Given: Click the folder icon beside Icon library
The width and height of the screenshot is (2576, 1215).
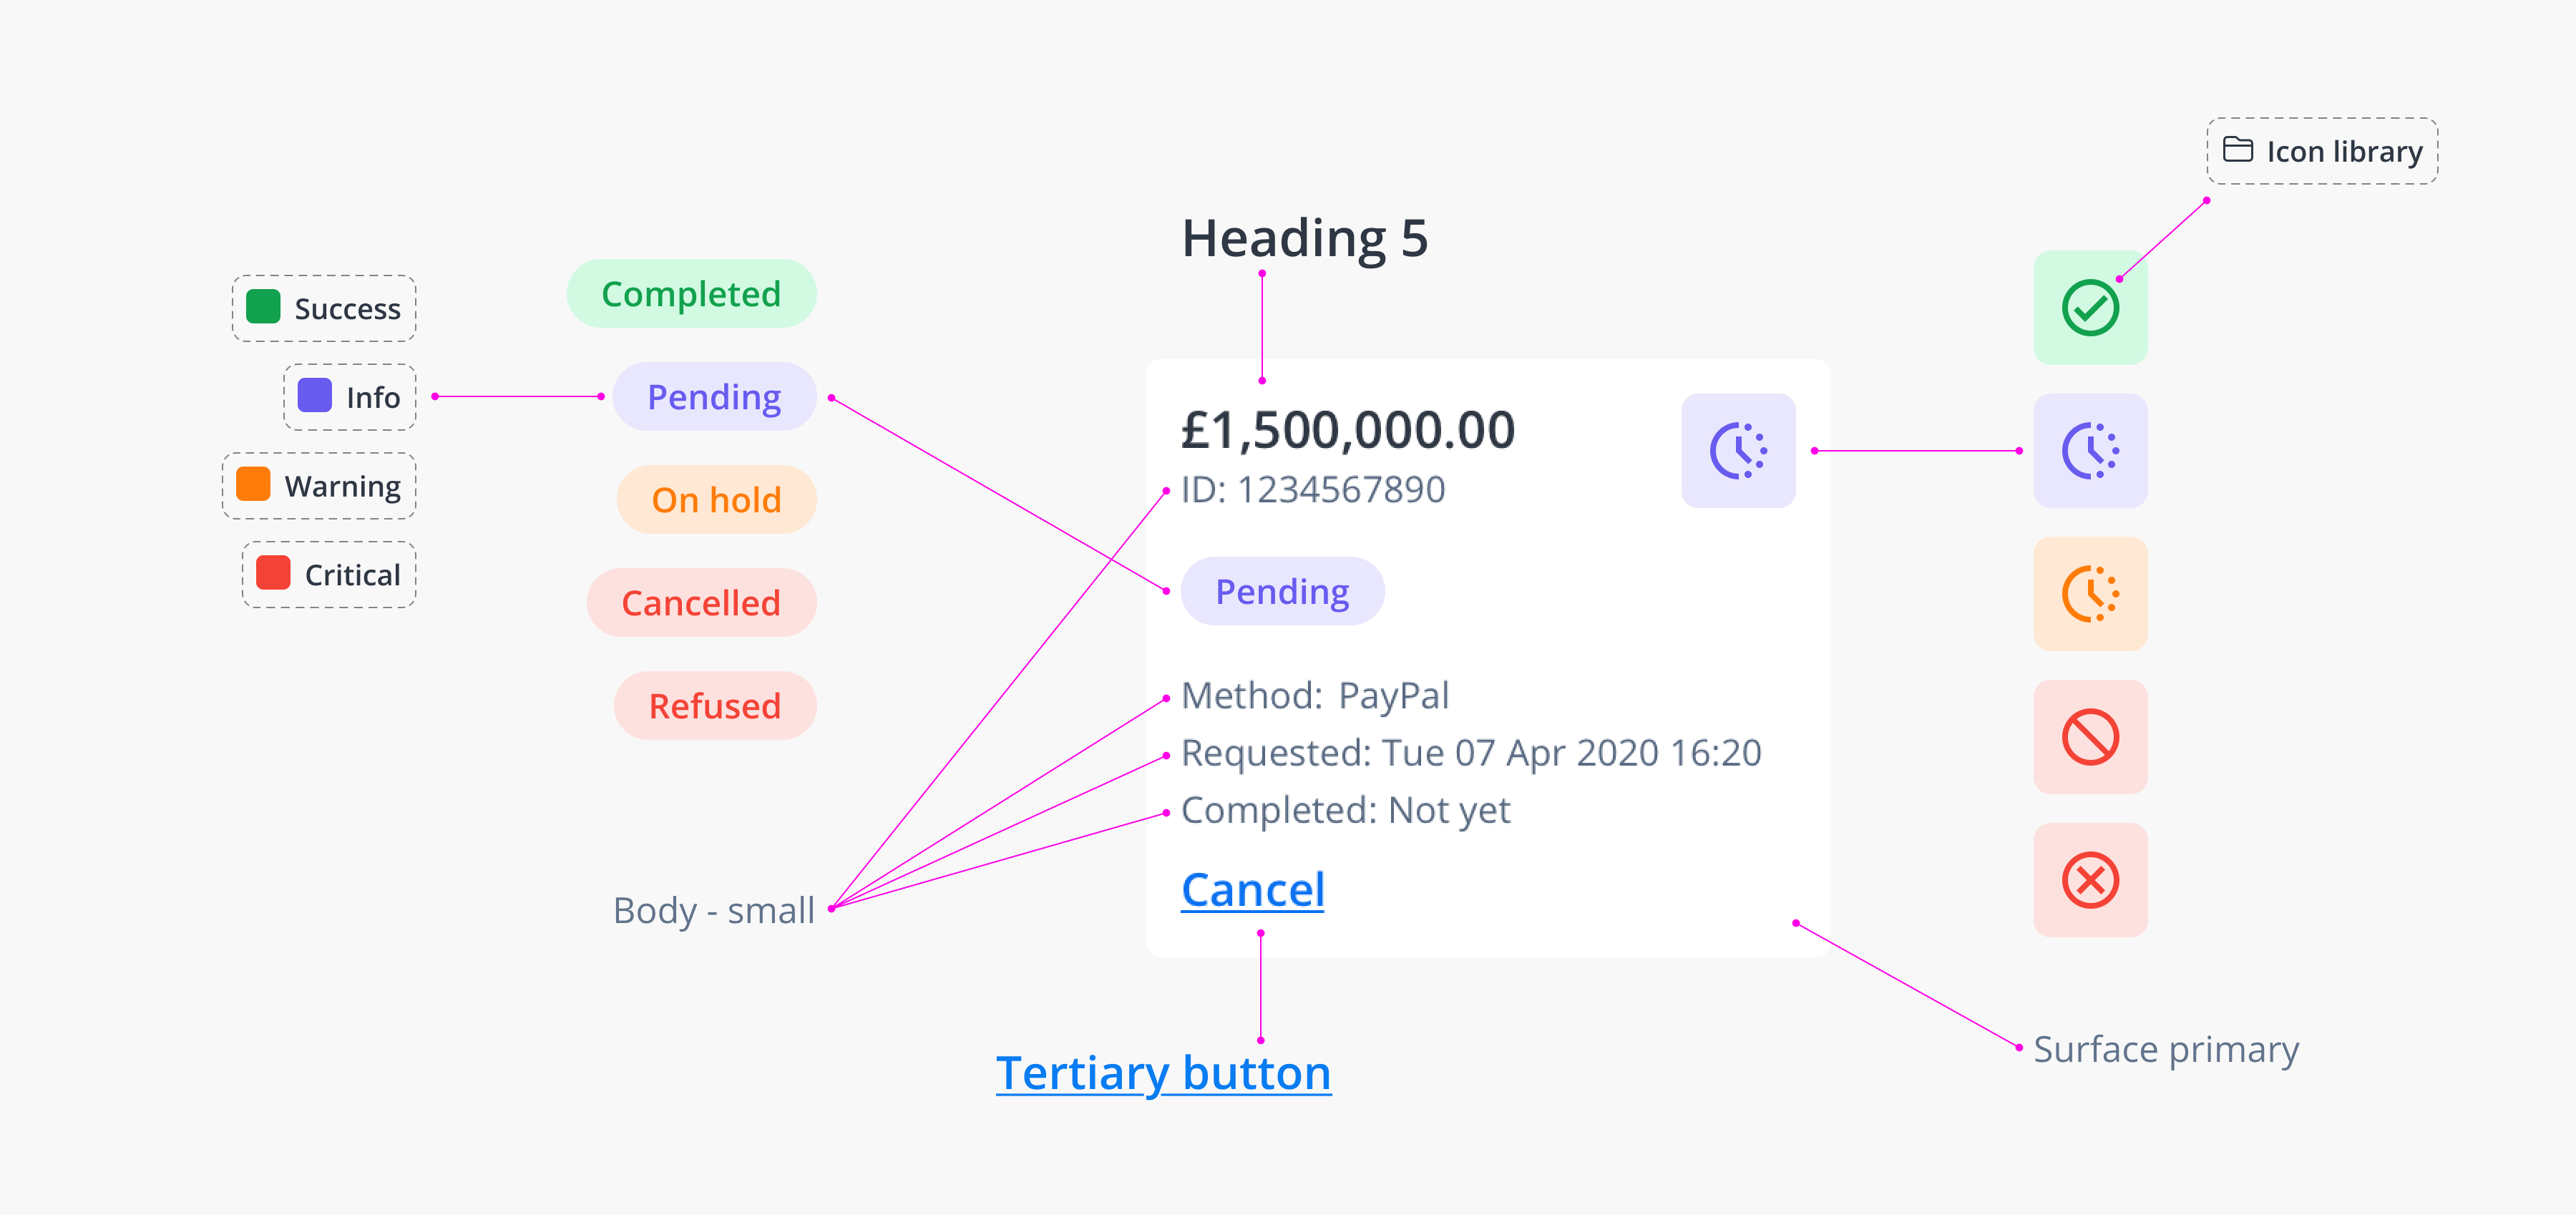Looking at the screenshot, I should [2238, 150].
